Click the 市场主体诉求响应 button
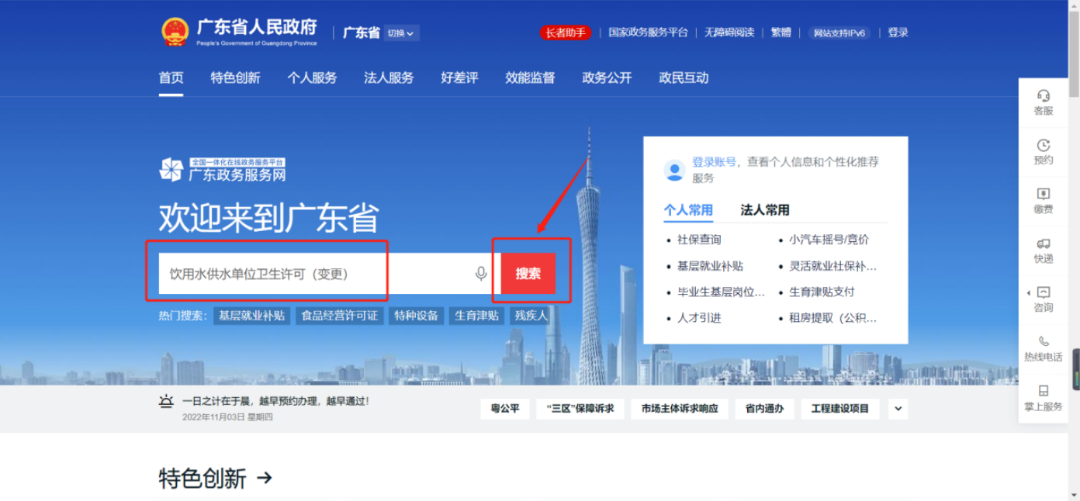The width and height of the screenshot is (1080, 501). click(x=679, y=409)
